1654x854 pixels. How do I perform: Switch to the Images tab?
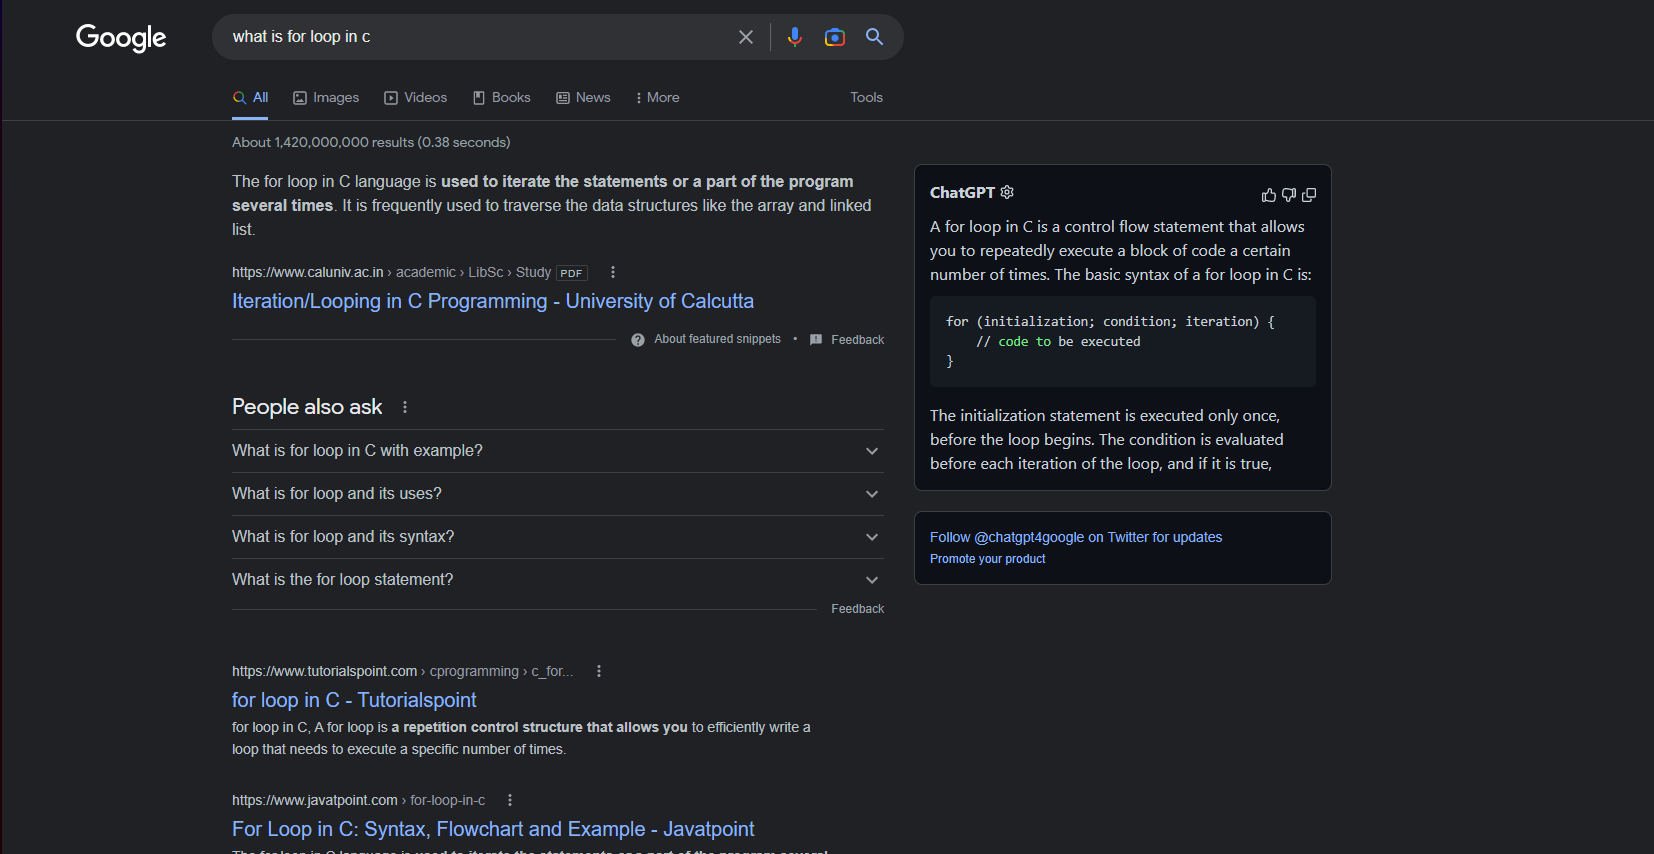coord(326,97)
